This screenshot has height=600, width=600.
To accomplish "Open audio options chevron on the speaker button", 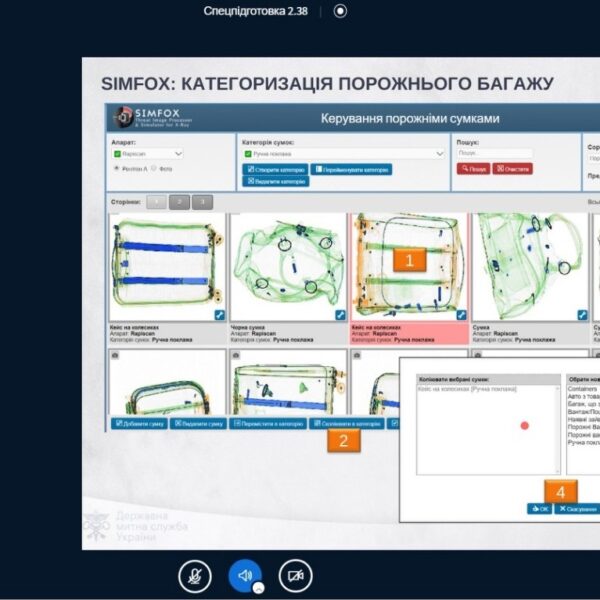I will coord(259,588).
